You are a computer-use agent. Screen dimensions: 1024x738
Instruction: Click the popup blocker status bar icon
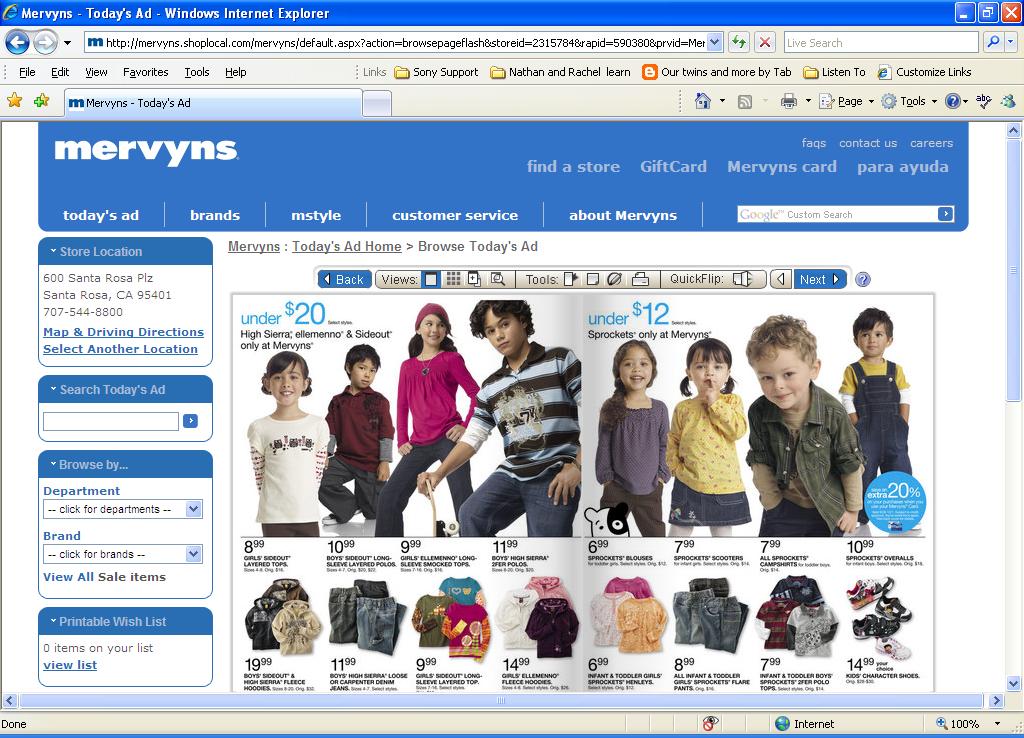[x=711, y=723]
